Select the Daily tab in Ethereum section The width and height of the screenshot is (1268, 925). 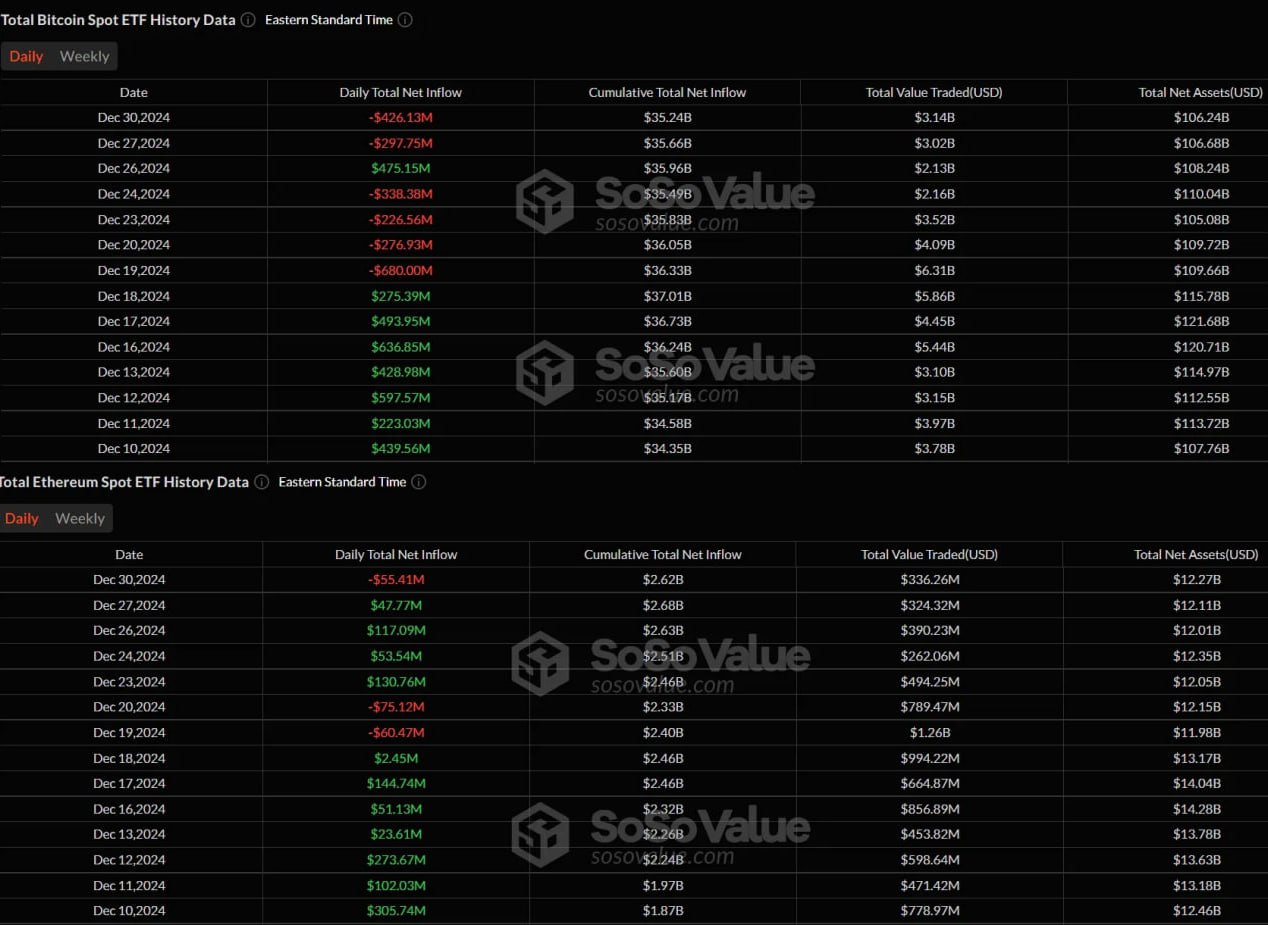tap(22, 518)
